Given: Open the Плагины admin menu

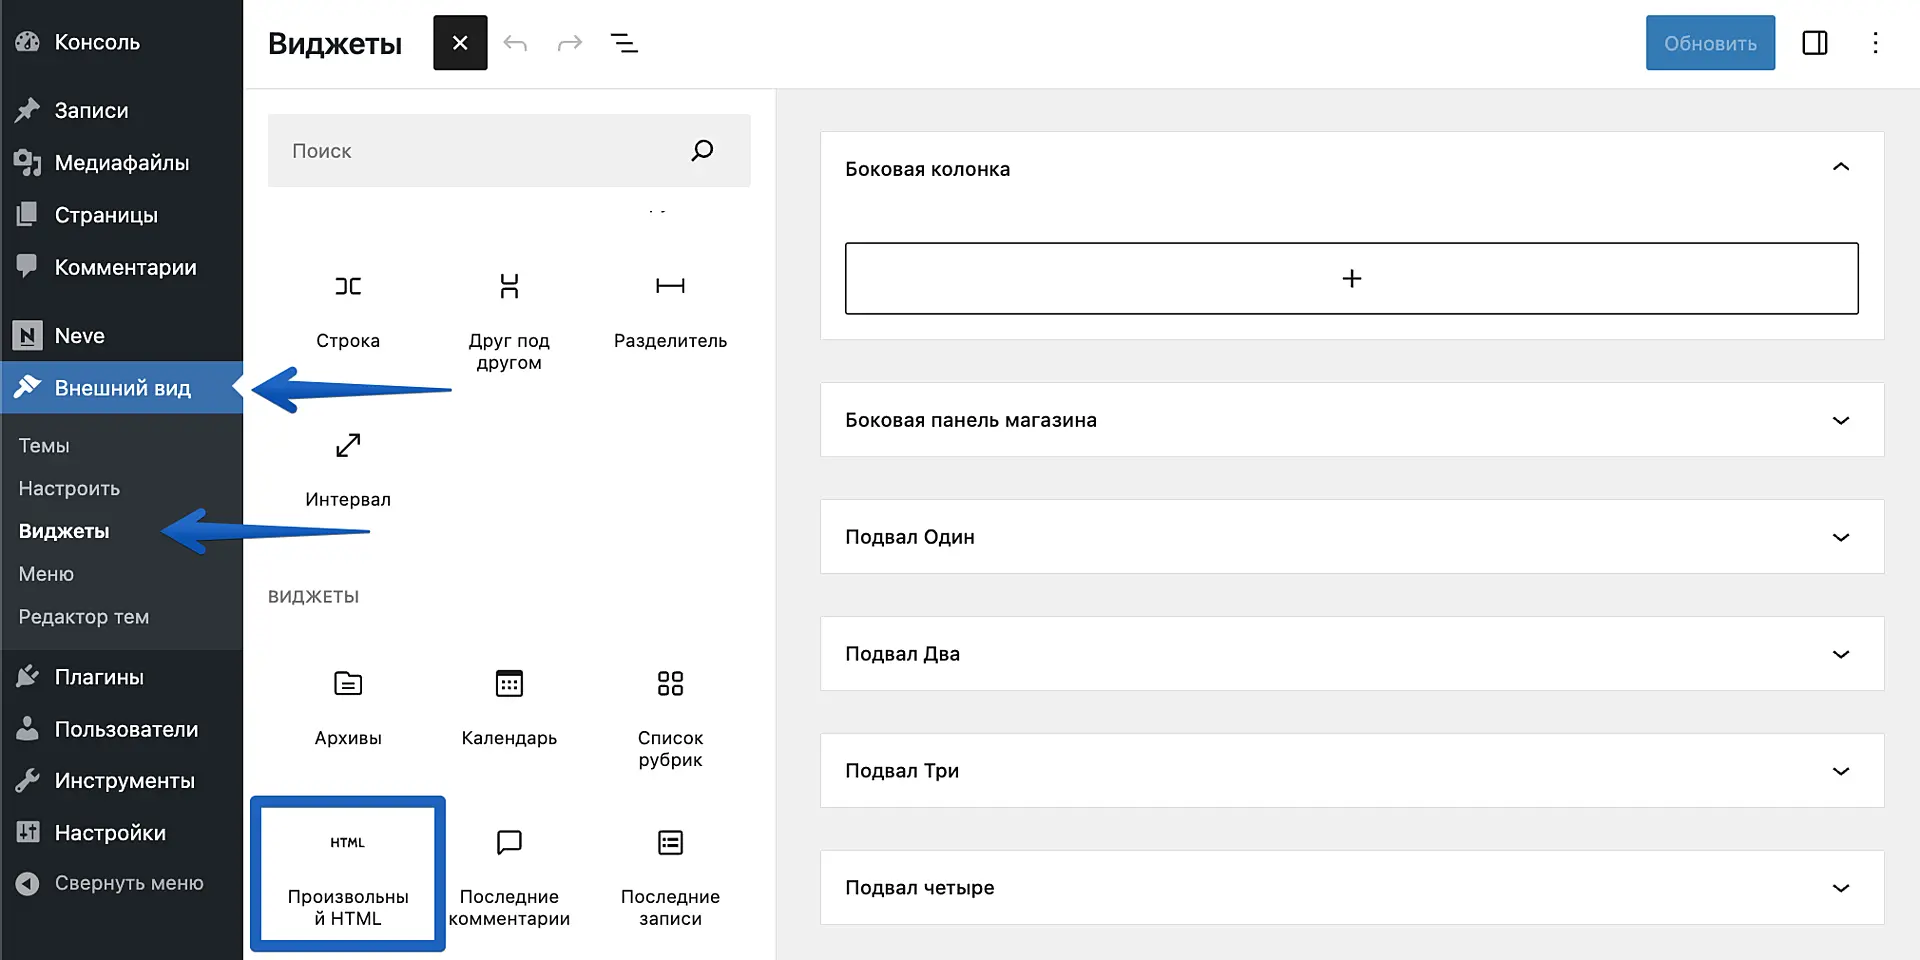Looking at the screenshot, I should pos(98,677).
